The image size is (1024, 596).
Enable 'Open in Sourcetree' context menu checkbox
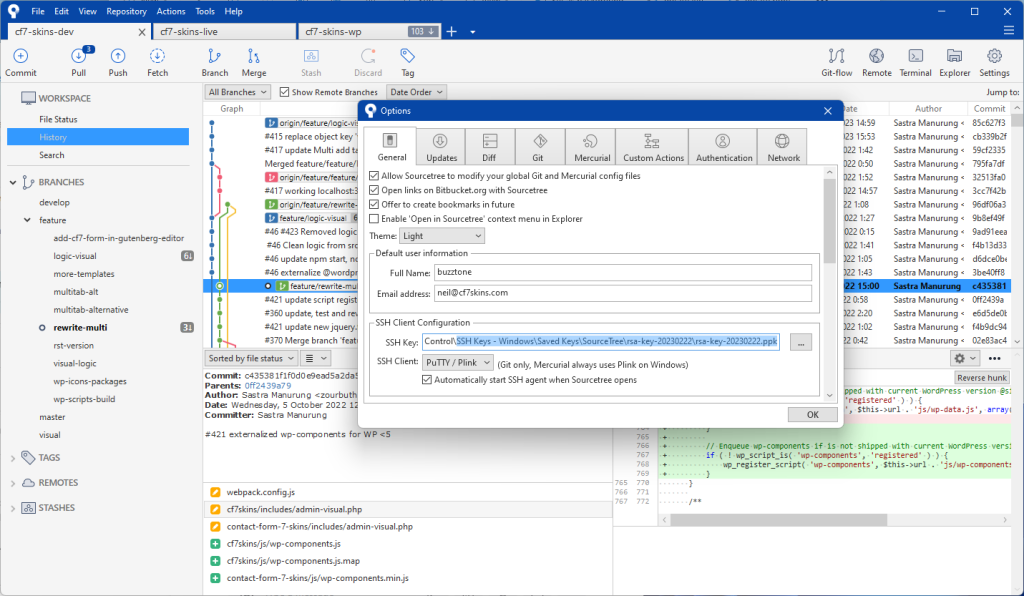click(x=374, y=218)
